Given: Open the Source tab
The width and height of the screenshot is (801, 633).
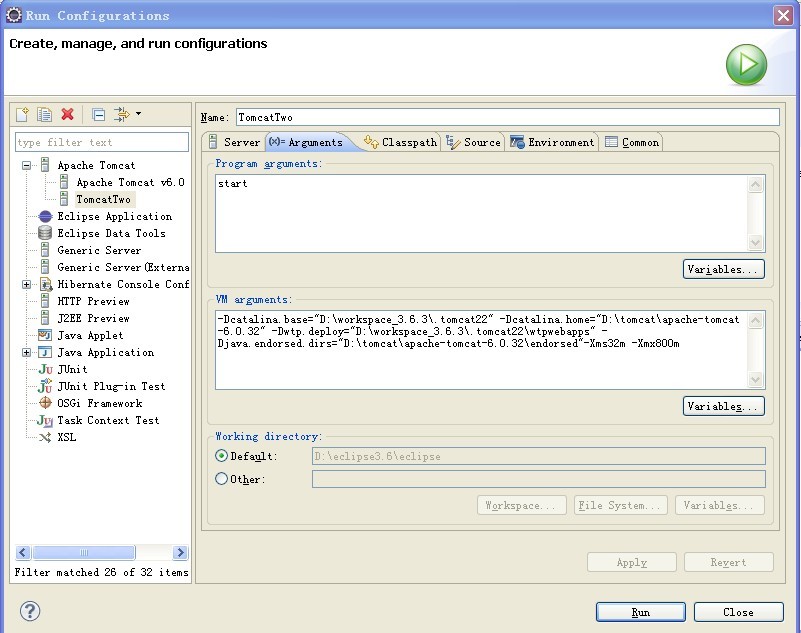Looking at the screenshot, I should coord(474,142).
